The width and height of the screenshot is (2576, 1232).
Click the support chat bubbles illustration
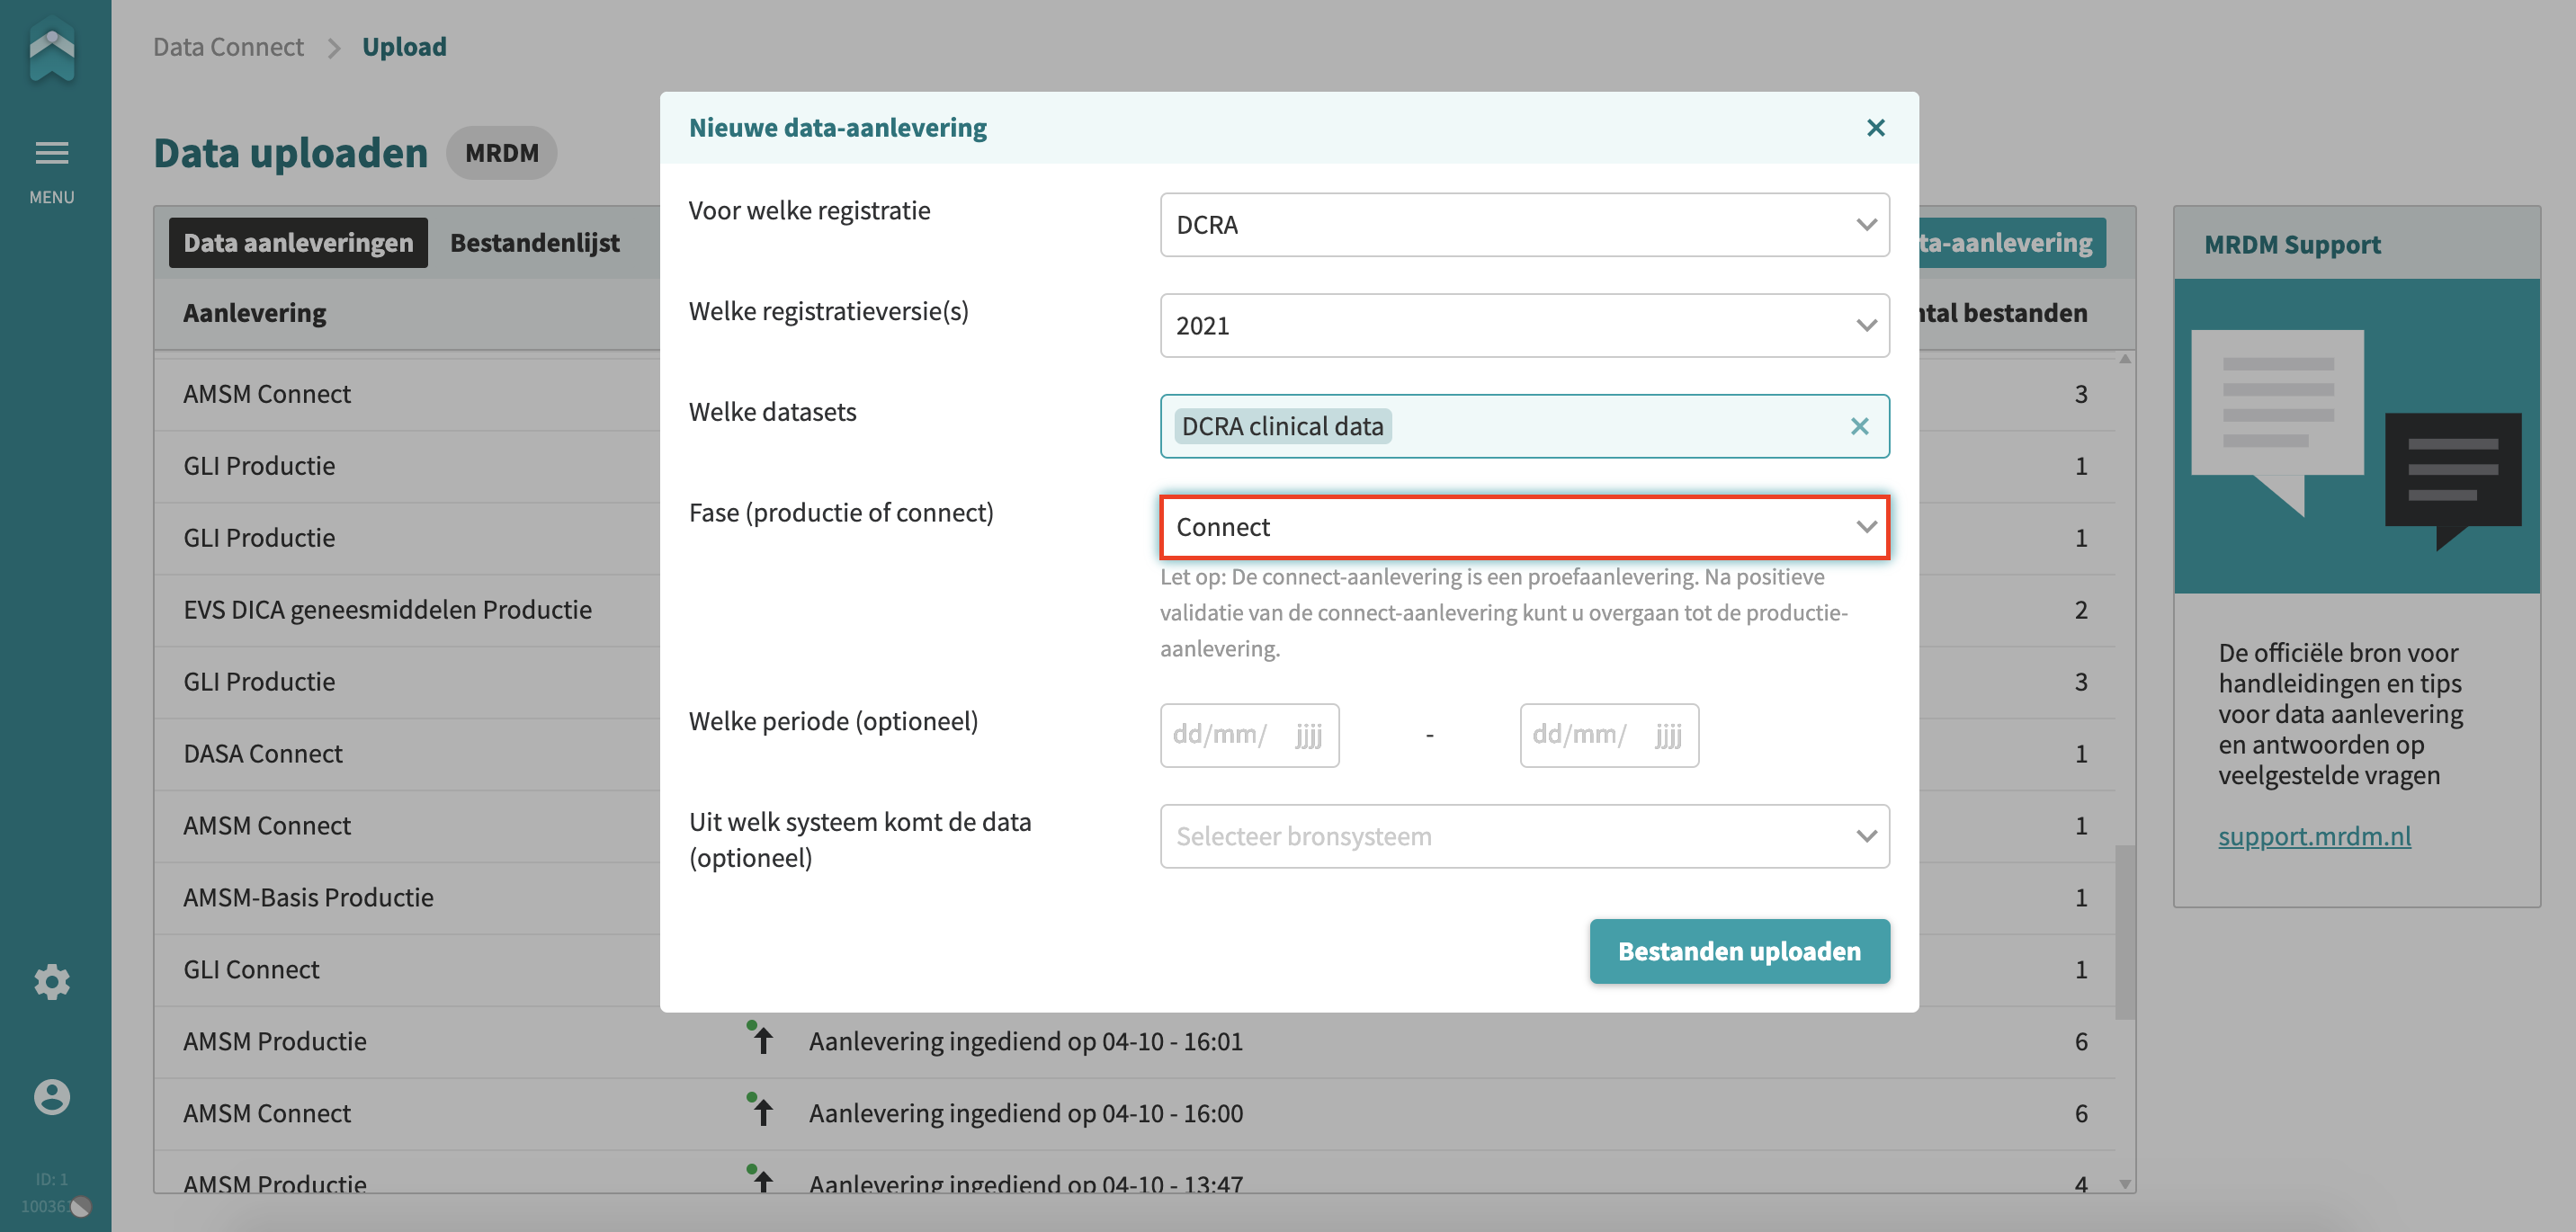pyautogui.click(x=2356, y=437)
